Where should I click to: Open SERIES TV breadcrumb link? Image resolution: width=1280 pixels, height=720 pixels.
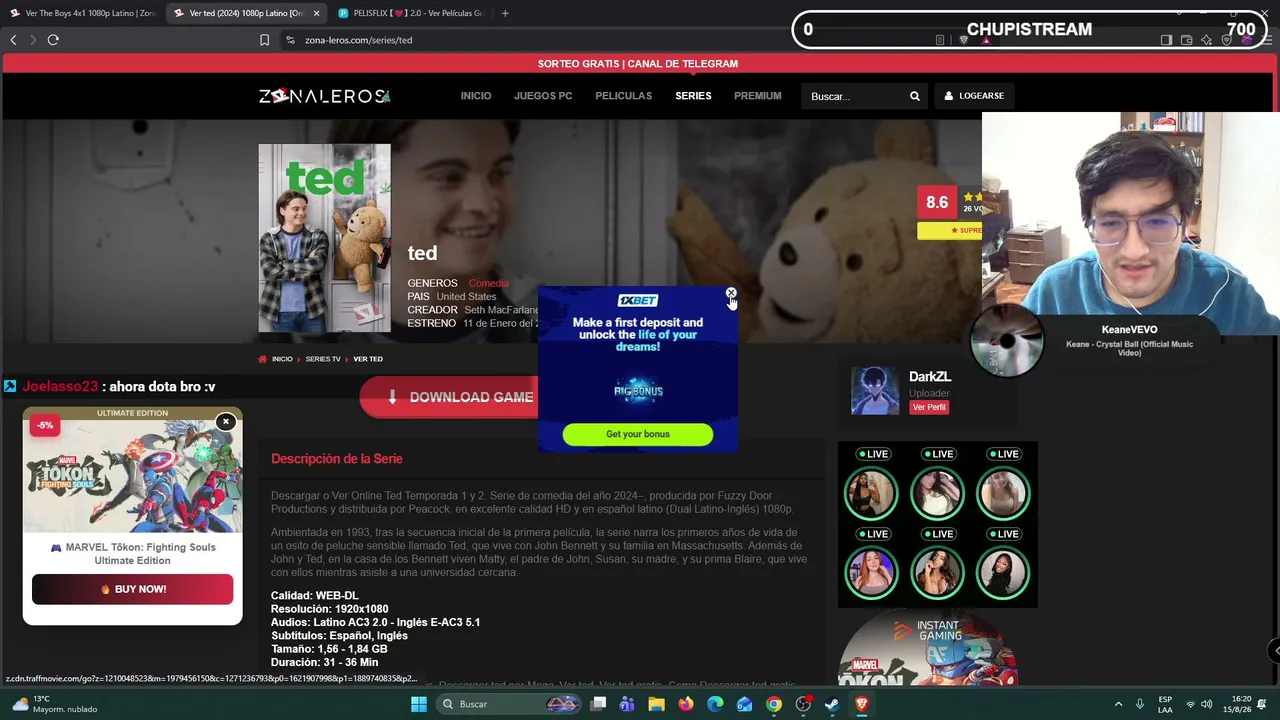(323, 359)
